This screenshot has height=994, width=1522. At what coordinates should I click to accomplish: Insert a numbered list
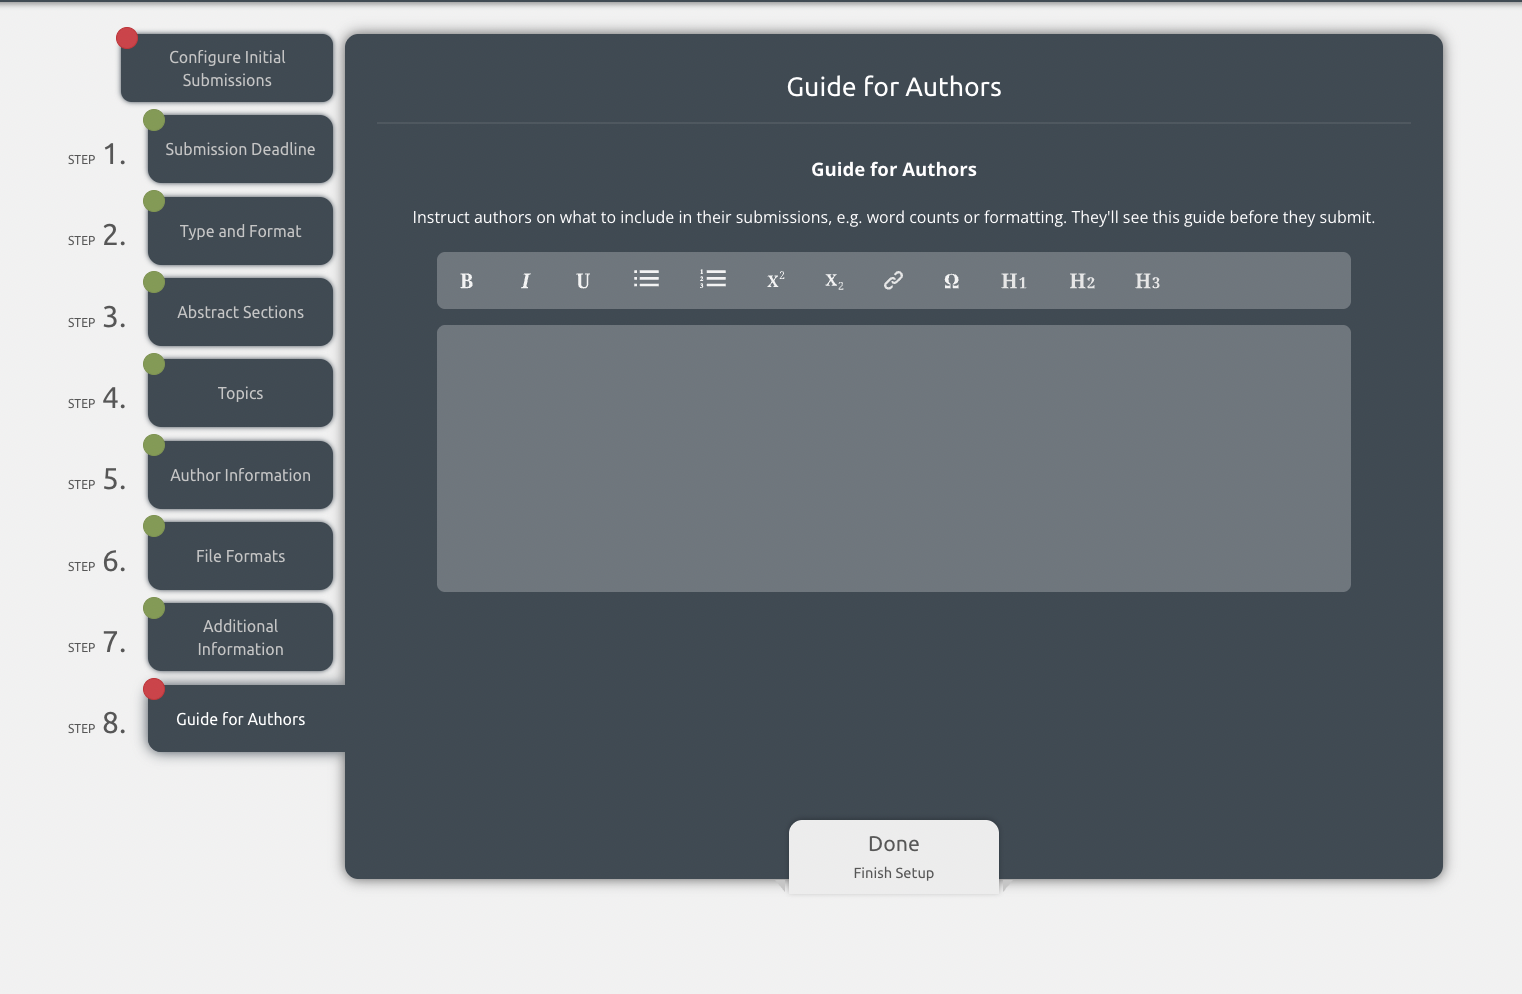click(713, 279)
